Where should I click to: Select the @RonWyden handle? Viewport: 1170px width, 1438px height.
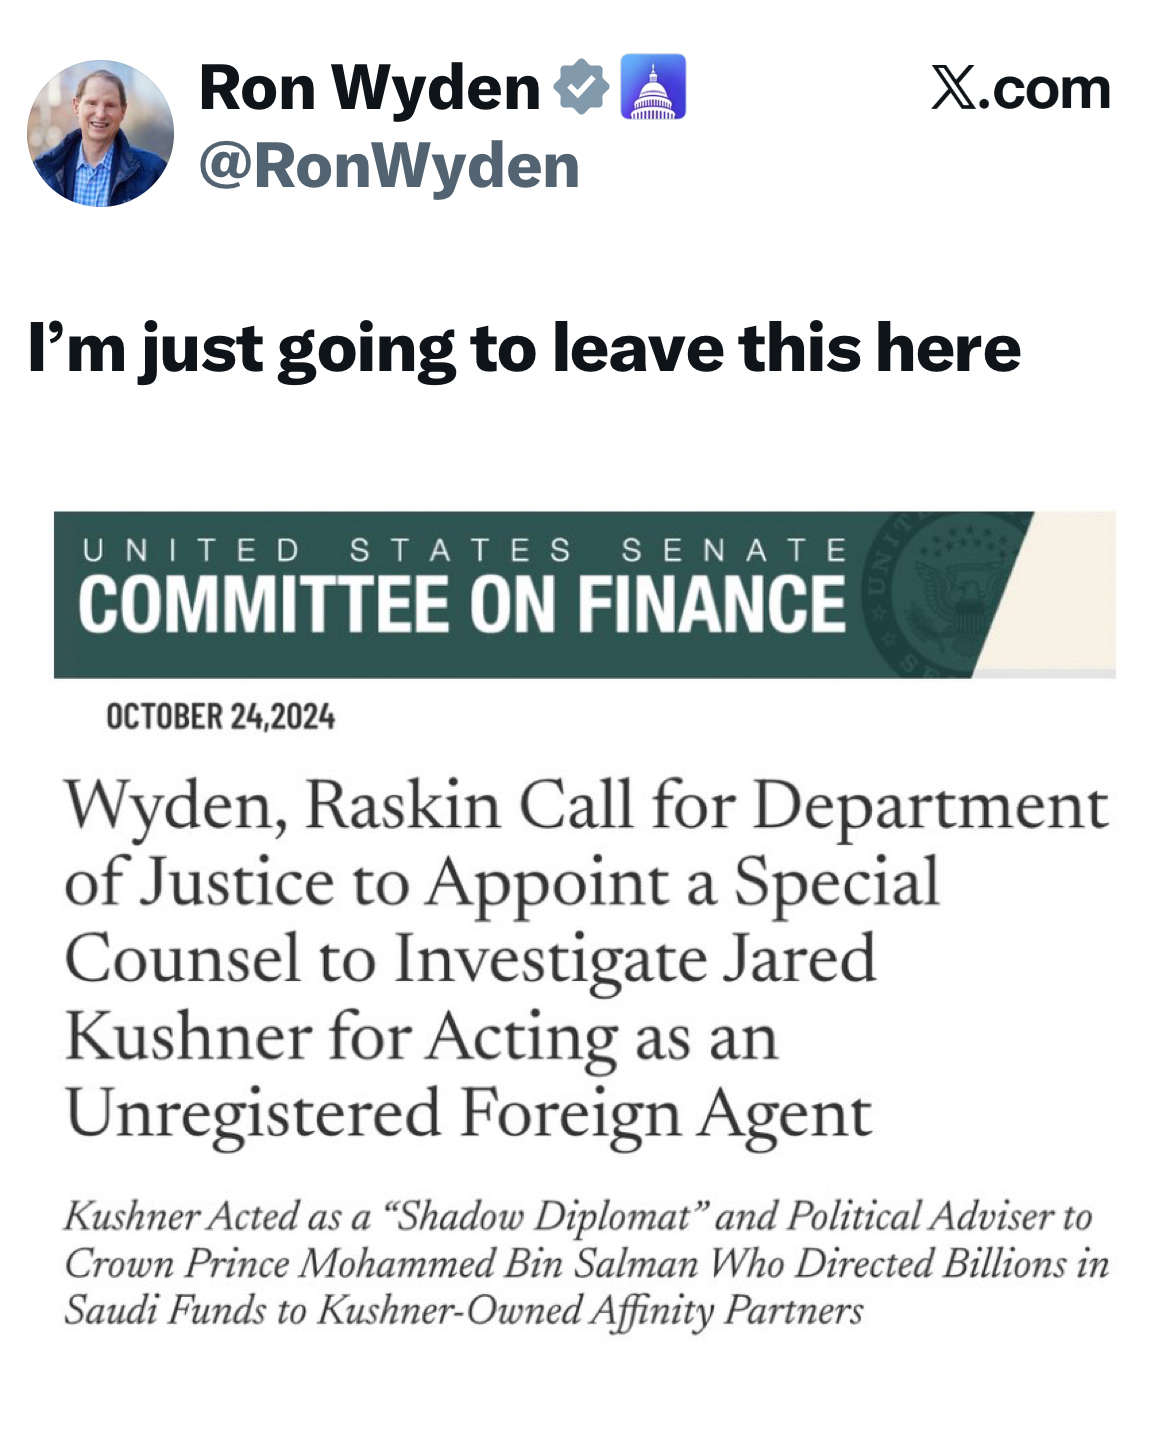tap(389, 166)
